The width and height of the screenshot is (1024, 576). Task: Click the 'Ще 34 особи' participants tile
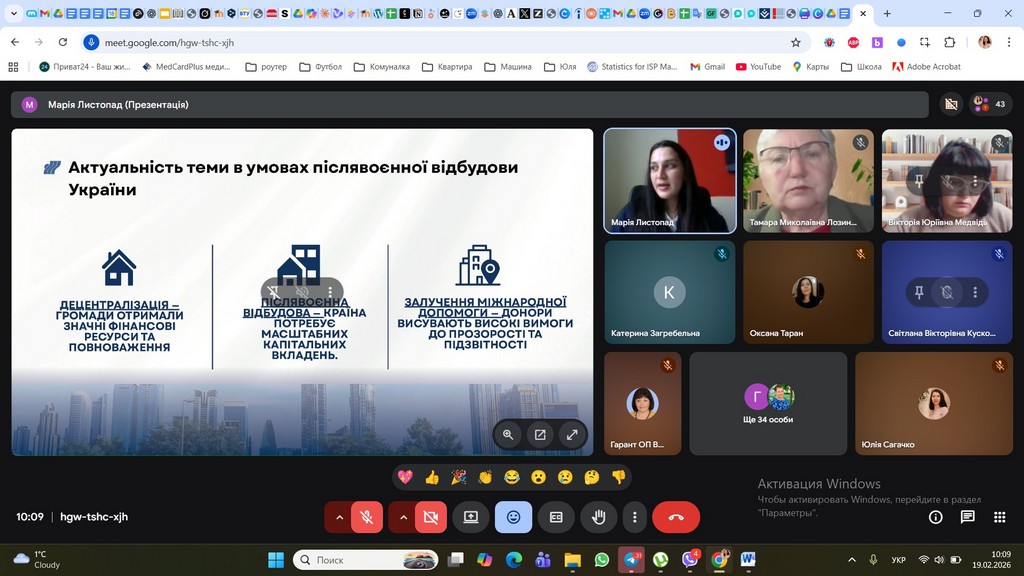point(768,403)
